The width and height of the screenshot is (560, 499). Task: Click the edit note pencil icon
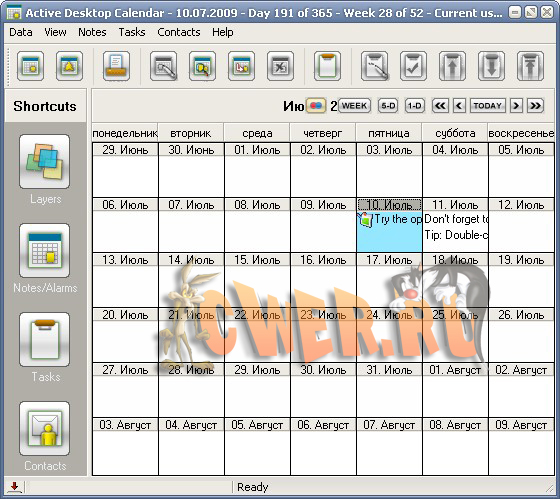[x=164, y=66]
